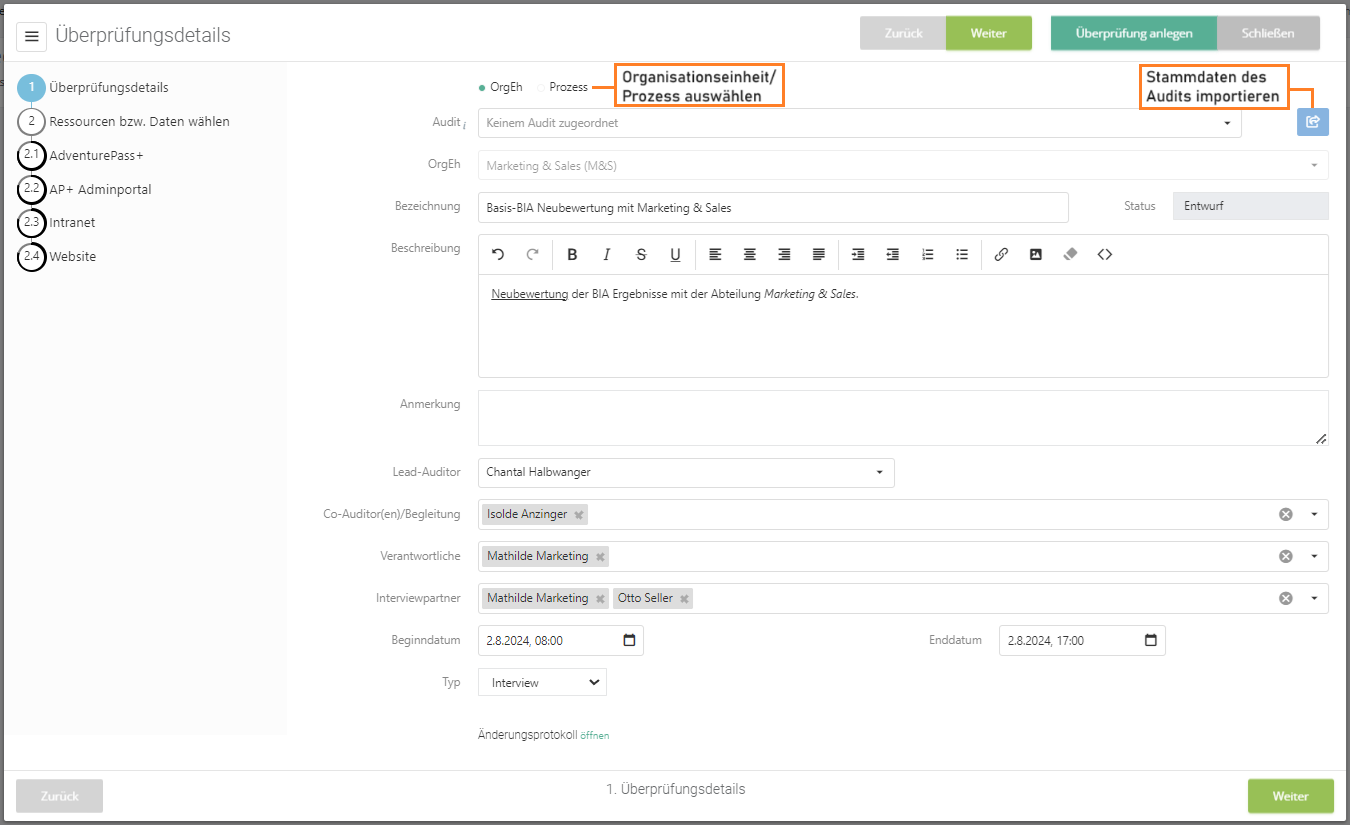Open the Typ Interview dropdown
Image resolution: width=1350 pixels, height=825 pixels.
coord(542,682)
